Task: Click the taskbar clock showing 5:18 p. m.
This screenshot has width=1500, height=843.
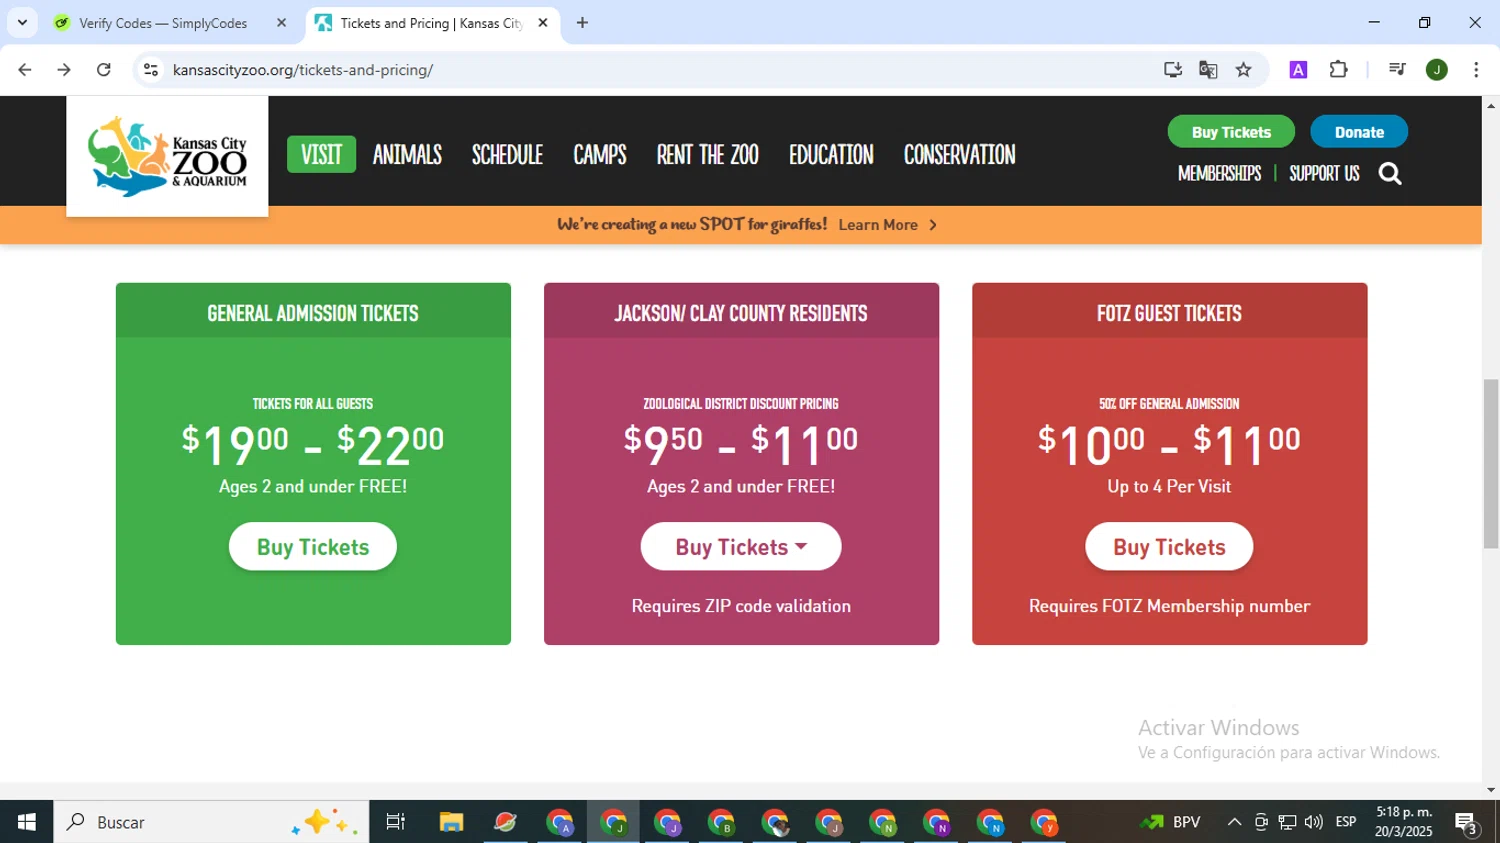Action: (x=1404, y=822)
